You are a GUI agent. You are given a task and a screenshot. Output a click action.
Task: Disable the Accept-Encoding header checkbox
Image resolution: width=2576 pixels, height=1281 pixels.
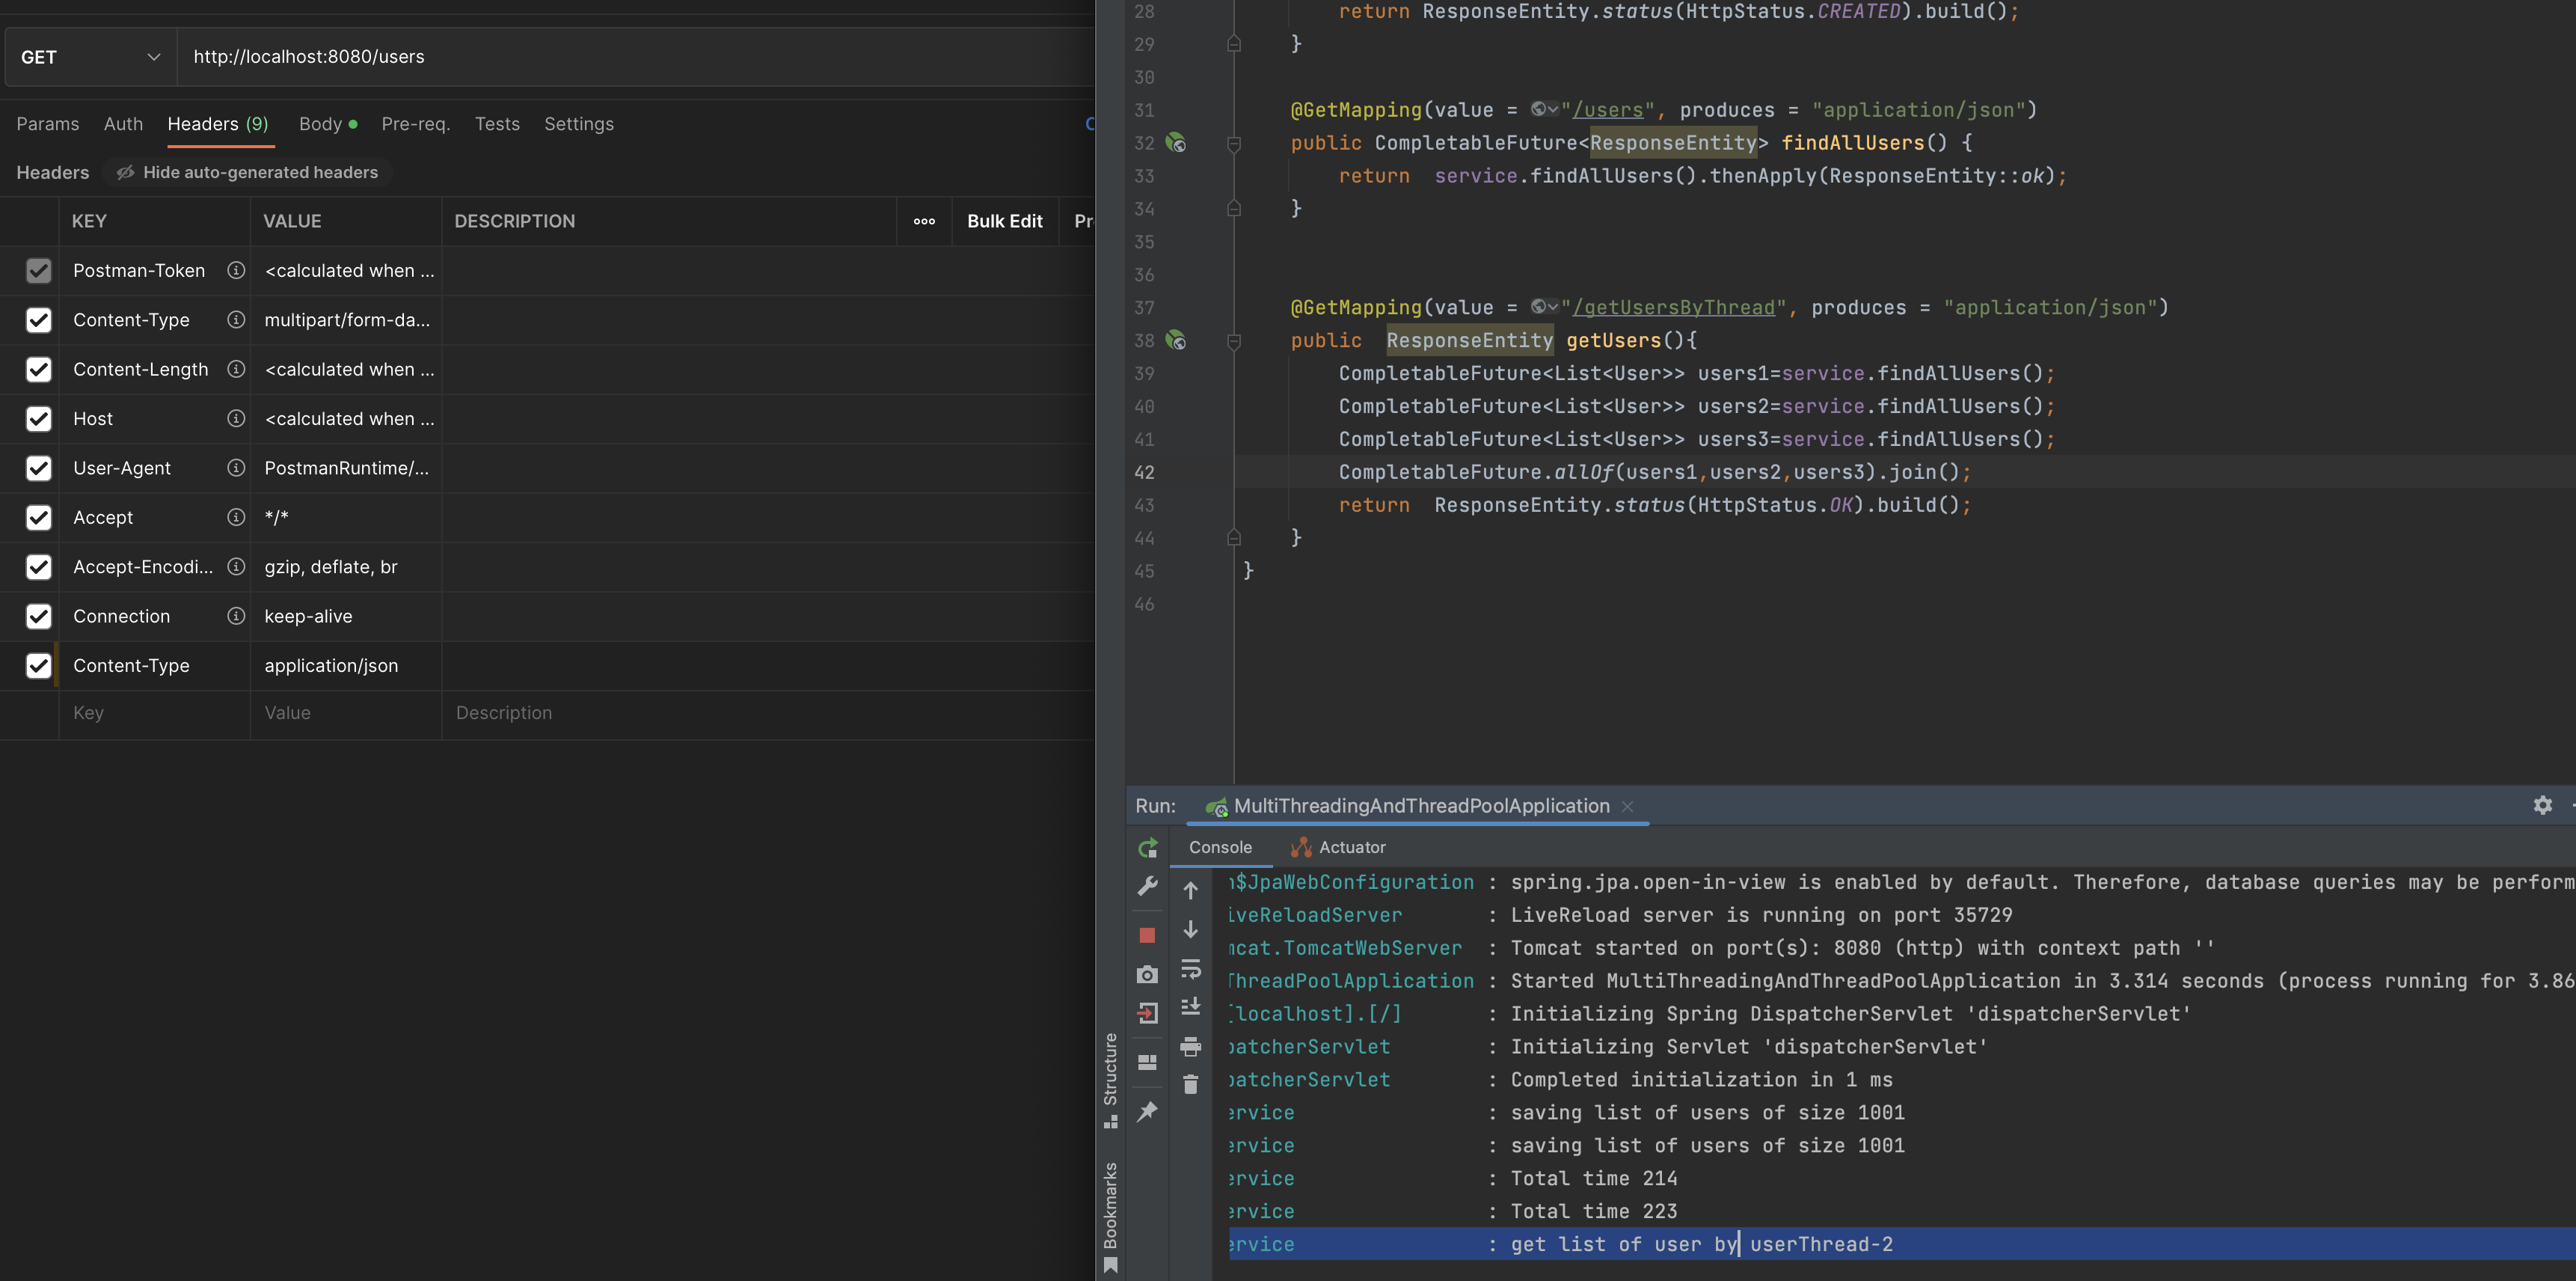pos(39,567)
